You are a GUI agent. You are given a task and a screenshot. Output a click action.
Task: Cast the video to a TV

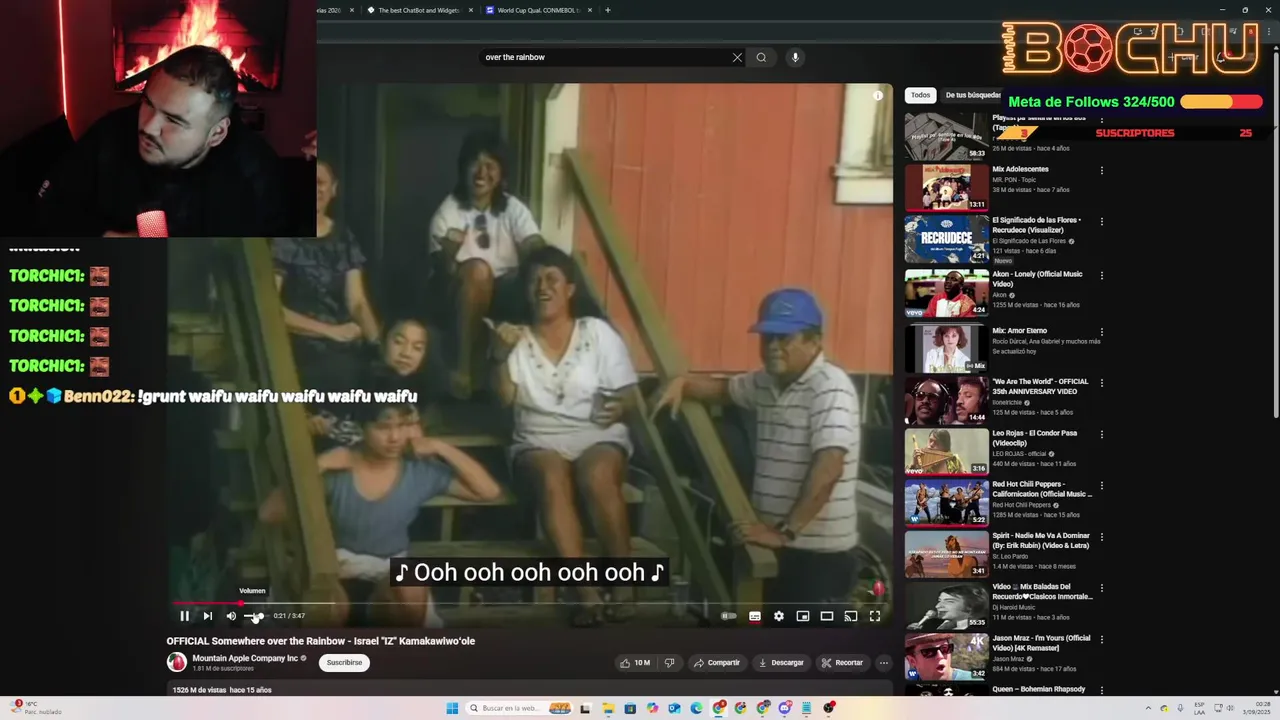point(851,616)
